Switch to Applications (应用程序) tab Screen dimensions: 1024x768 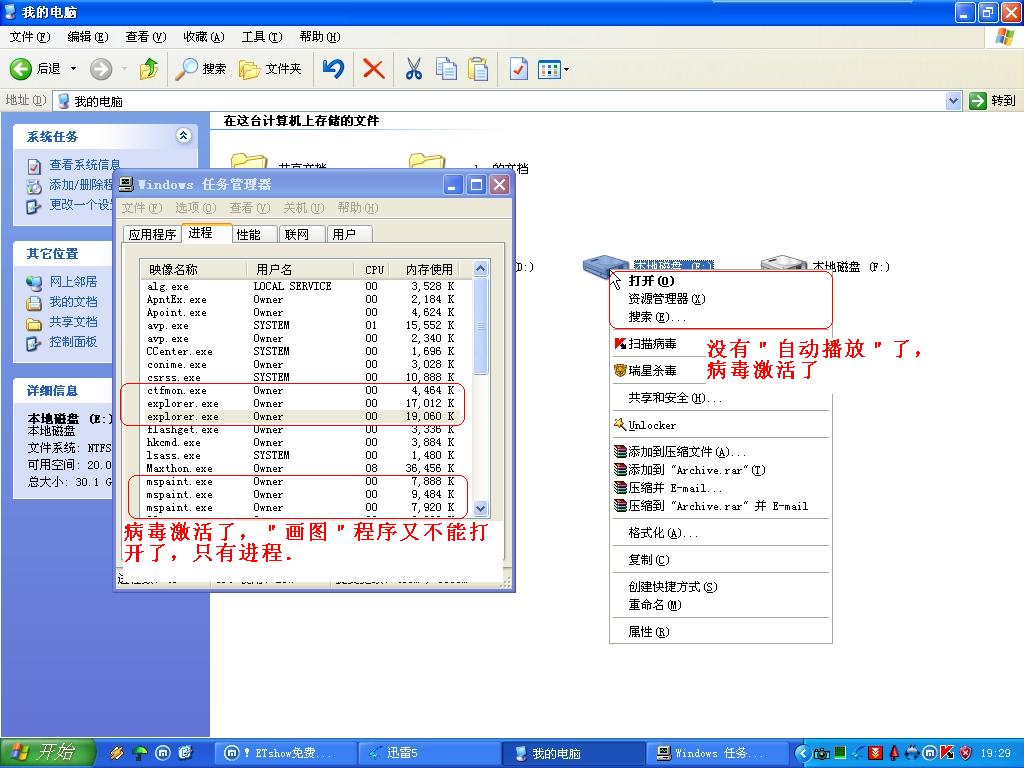click(x=152, y=234)
